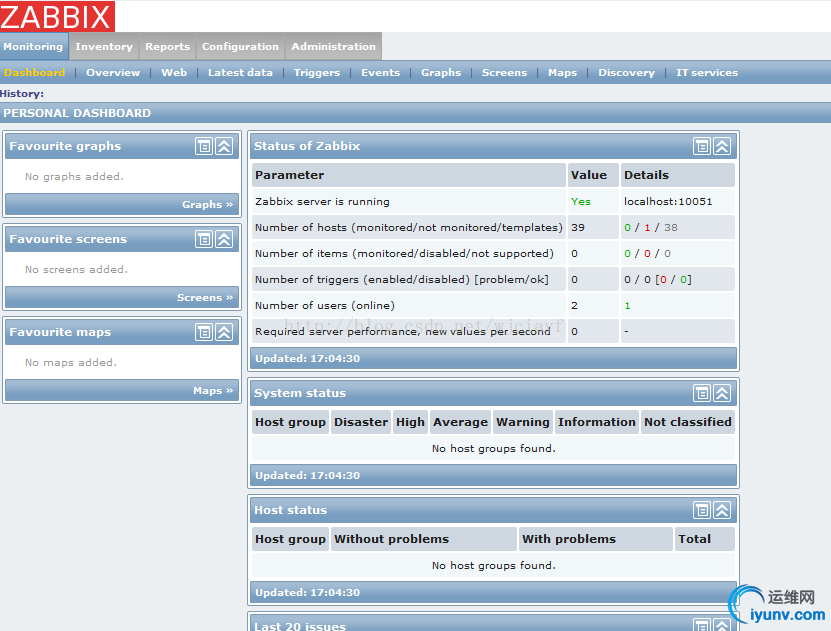
Task: Click monitored hosts count 0 link
Action: [x=627, y=227]
